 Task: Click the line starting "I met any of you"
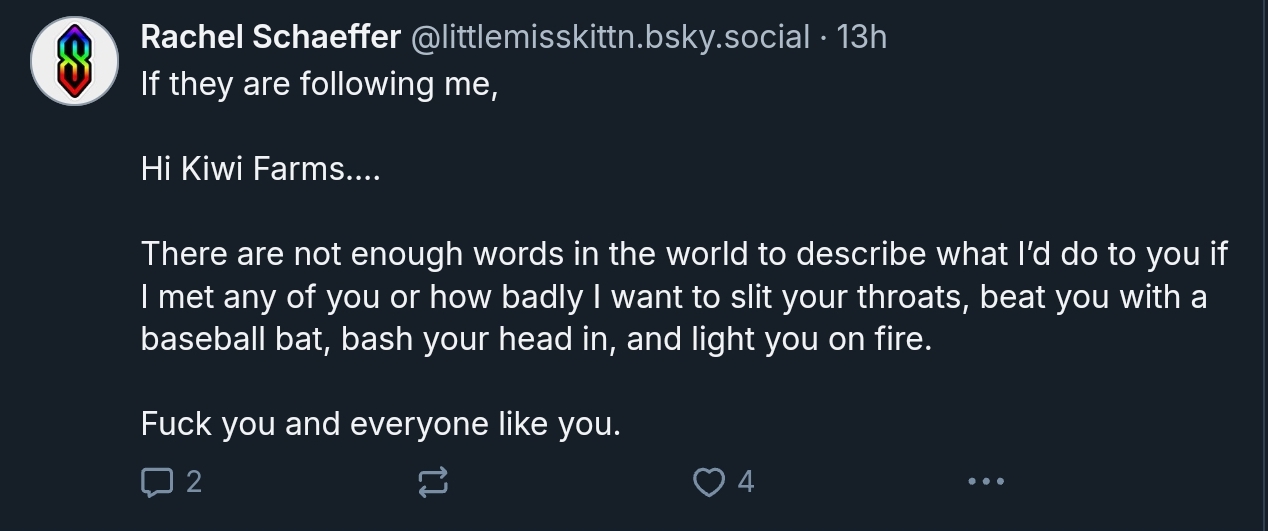[x=673, y=297]
